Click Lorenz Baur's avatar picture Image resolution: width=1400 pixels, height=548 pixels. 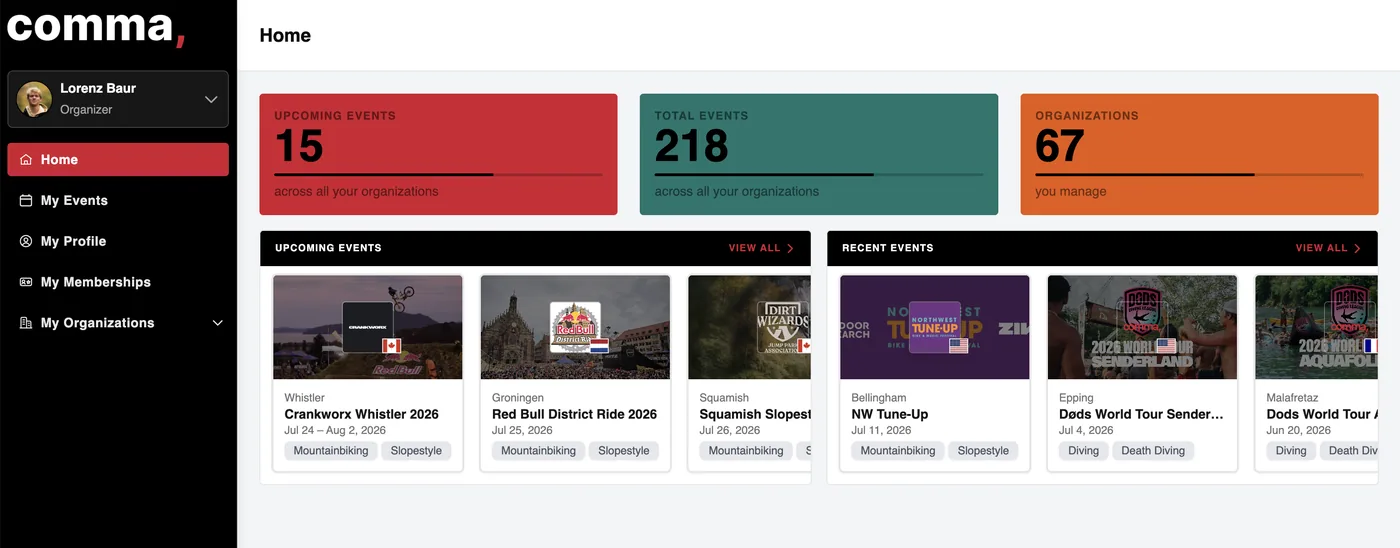click(34, 99)
